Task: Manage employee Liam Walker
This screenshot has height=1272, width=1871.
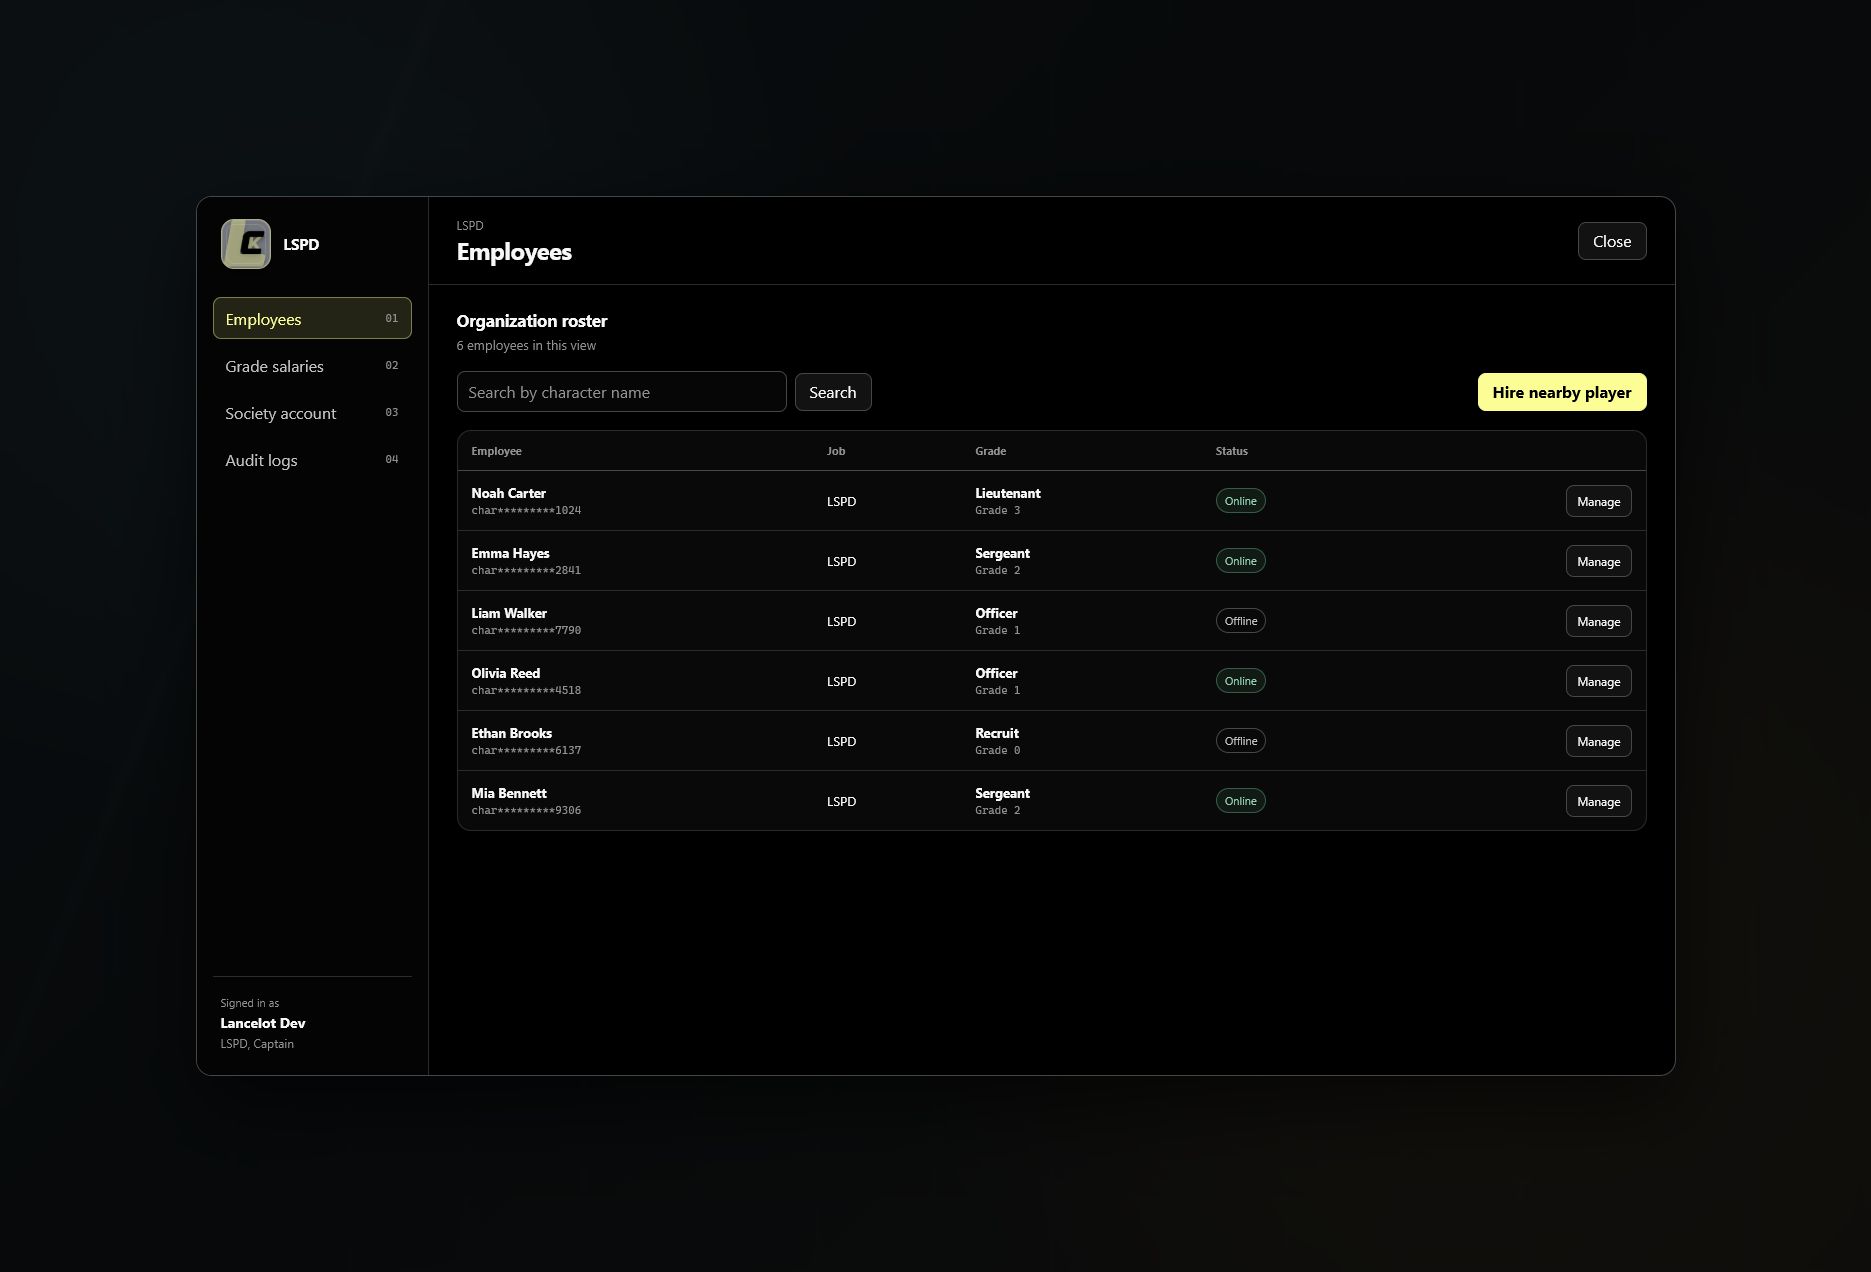Action: (x=1598, y=621)
